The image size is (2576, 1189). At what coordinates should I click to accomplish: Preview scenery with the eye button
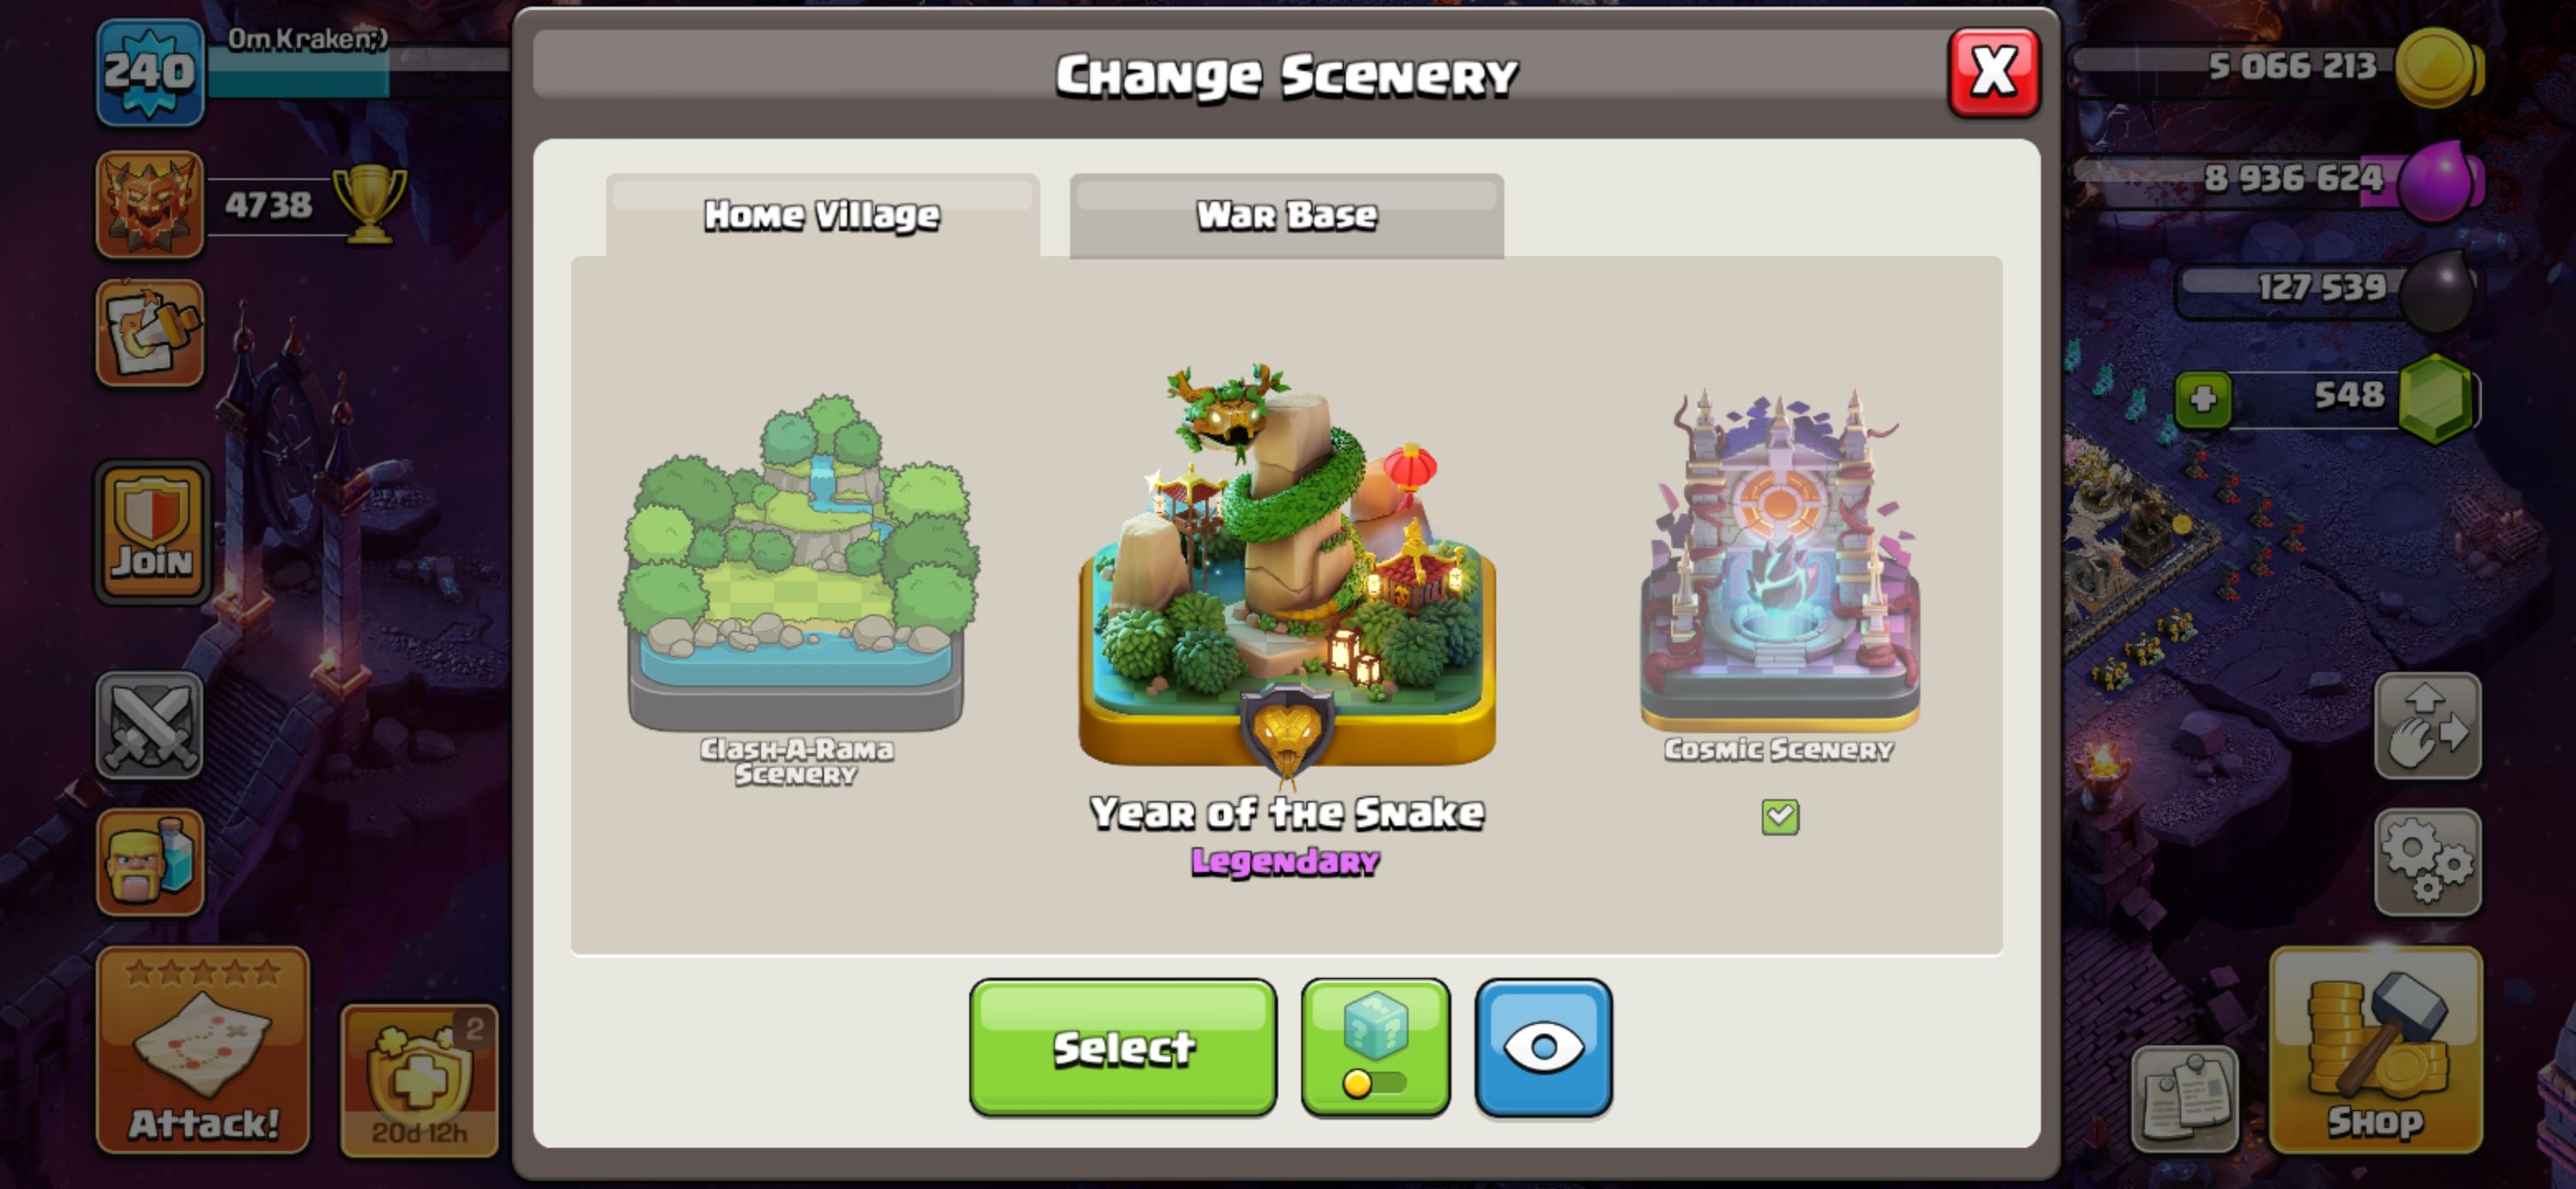tap(1543, 1047)
